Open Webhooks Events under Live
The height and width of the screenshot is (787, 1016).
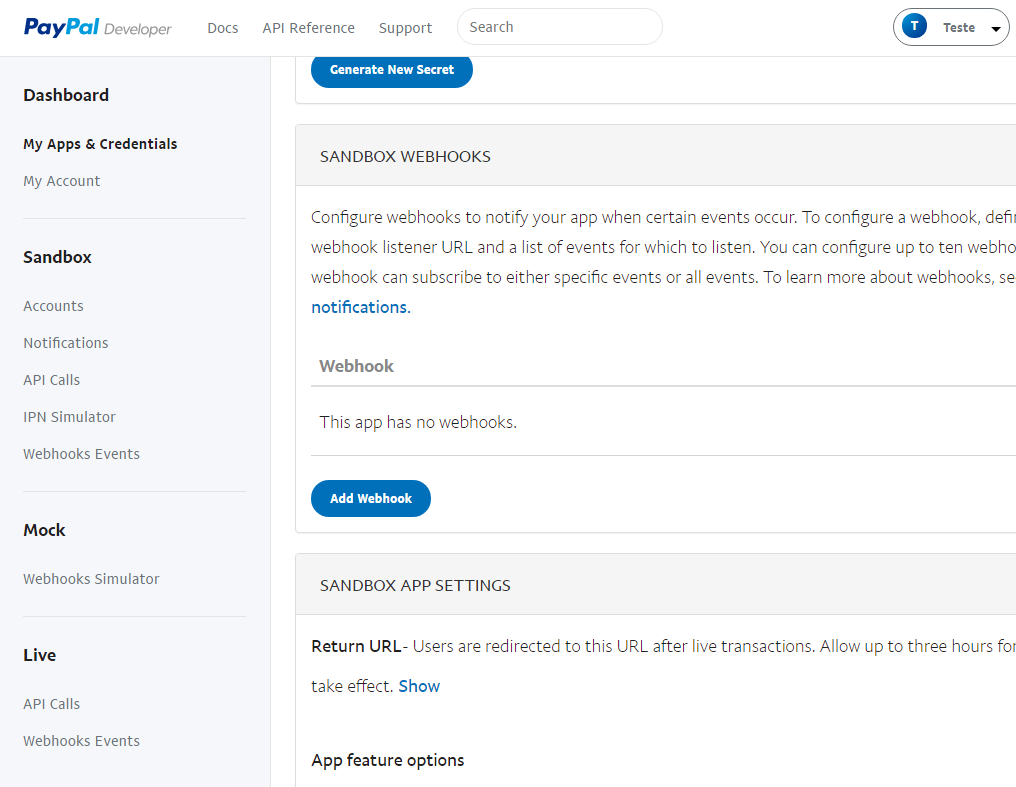(x=82, y=740)
